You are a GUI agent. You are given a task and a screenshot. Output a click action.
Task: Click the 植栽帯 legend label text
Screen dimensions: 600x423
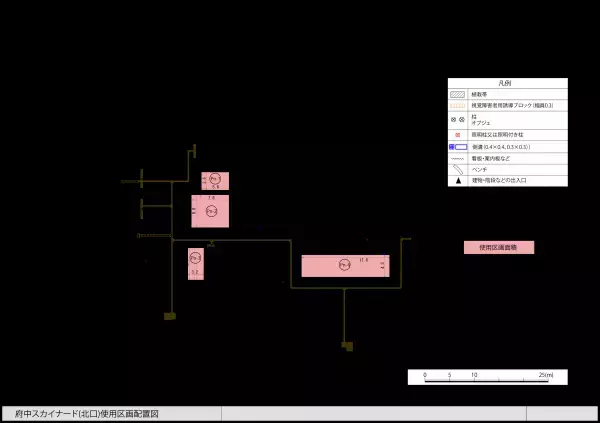[479, 94]
